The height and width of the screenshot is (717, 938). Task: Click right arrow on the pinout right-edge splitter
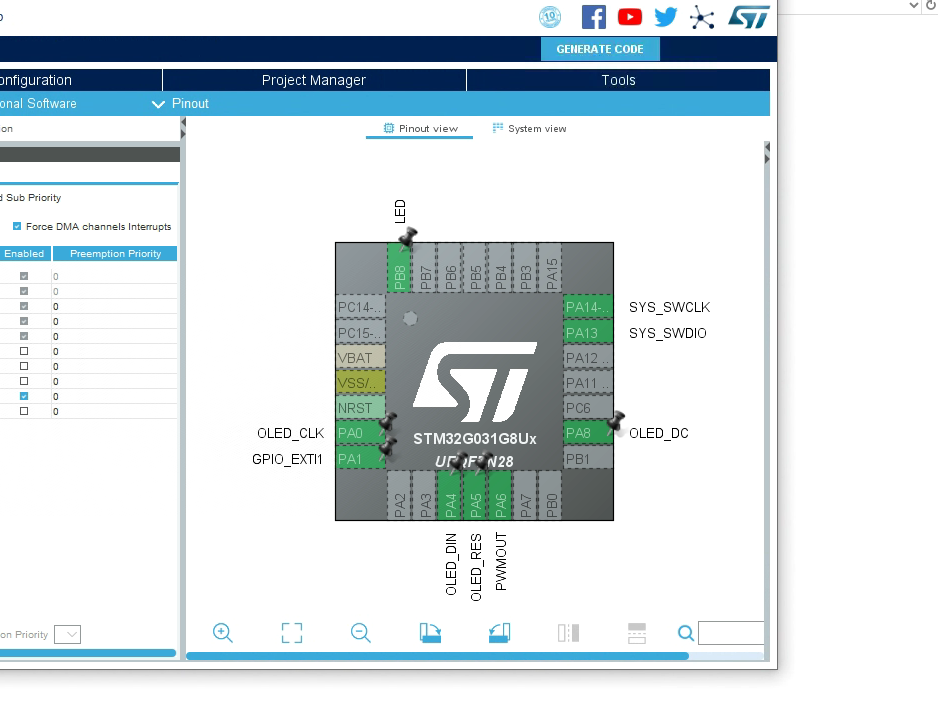767,159
